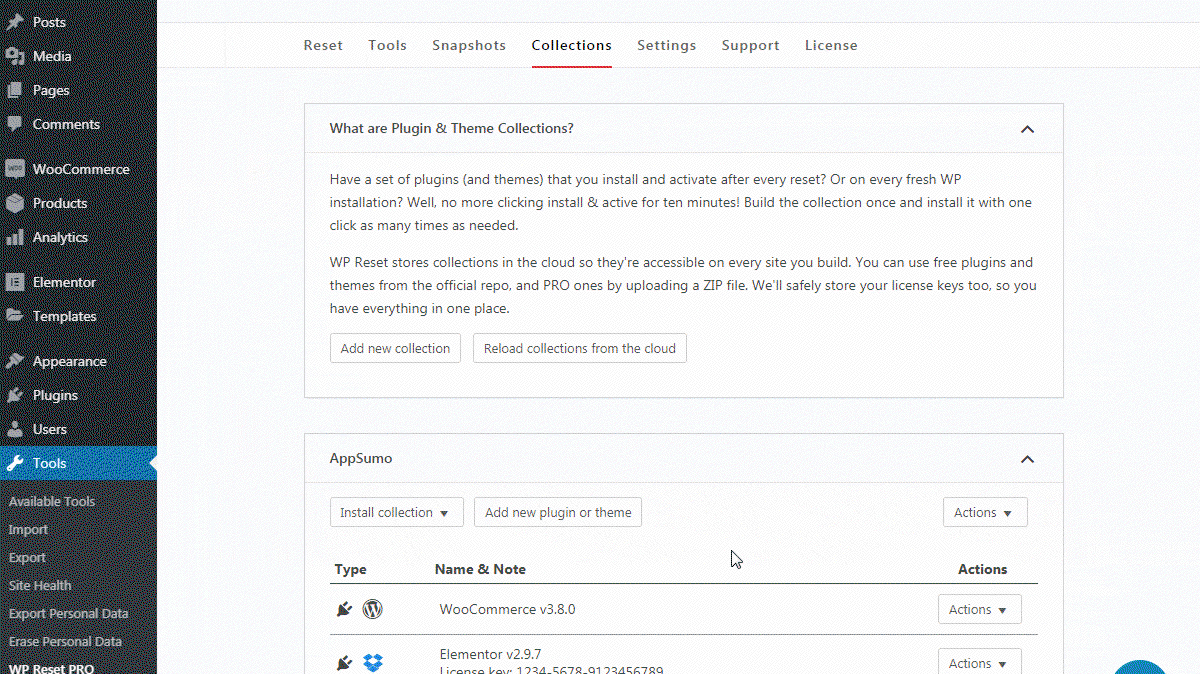Open Actions dropdown for WooCommerce v3.8.0
Viewport: 1200px width, 674px height.
980,609
